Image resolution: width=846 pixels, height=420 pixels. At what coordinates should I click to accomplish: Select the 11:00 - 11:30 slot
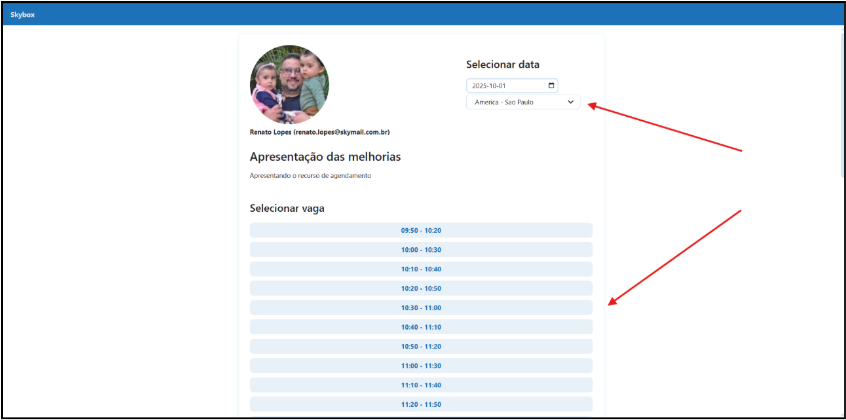click(421, 366)
